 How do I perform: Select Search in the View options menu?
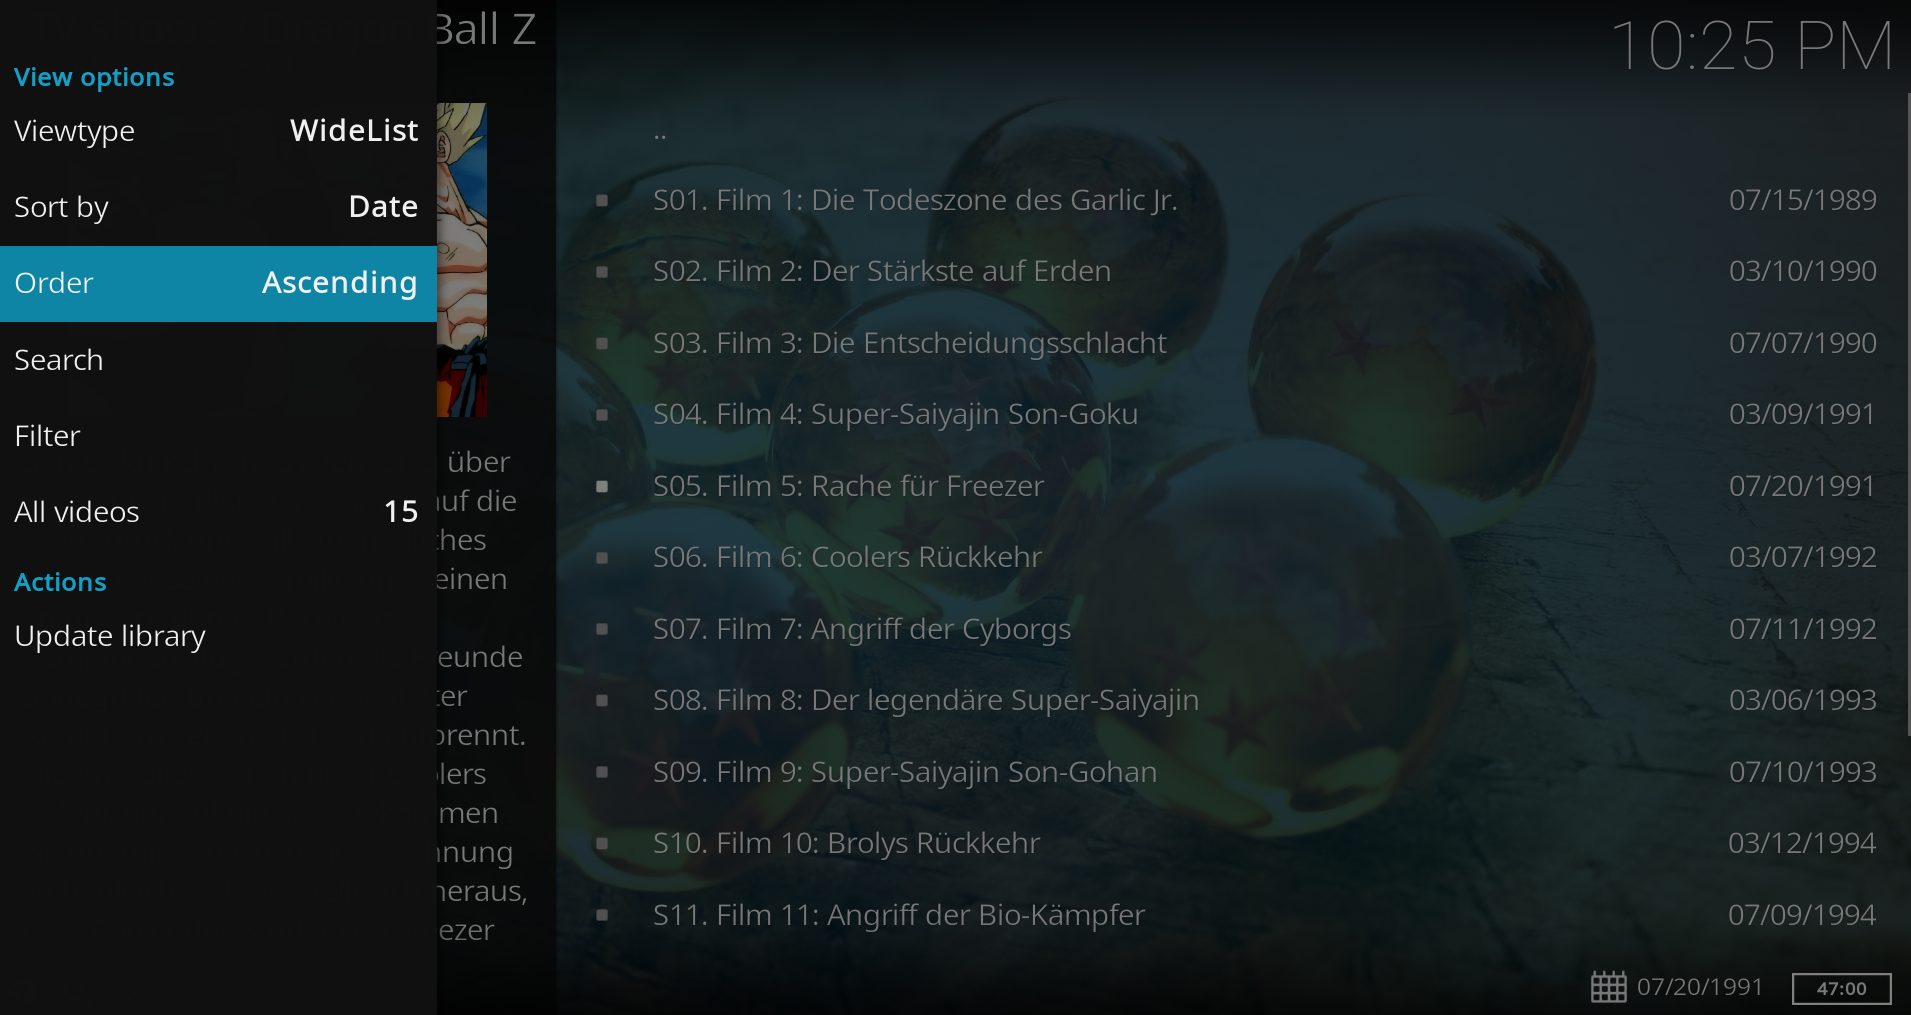218,360
